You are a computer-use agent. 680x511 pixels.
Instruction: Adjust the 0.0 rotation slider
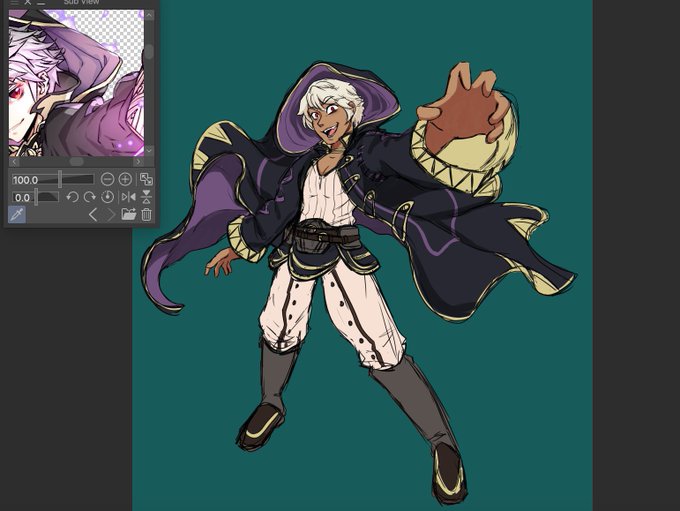pos(35,197)
